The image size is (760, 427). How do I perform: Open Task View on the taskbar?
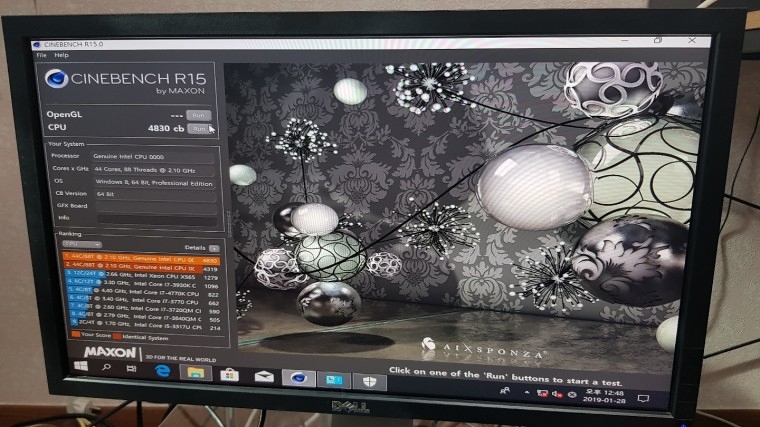pyautogui.click(x=131, y=369)
